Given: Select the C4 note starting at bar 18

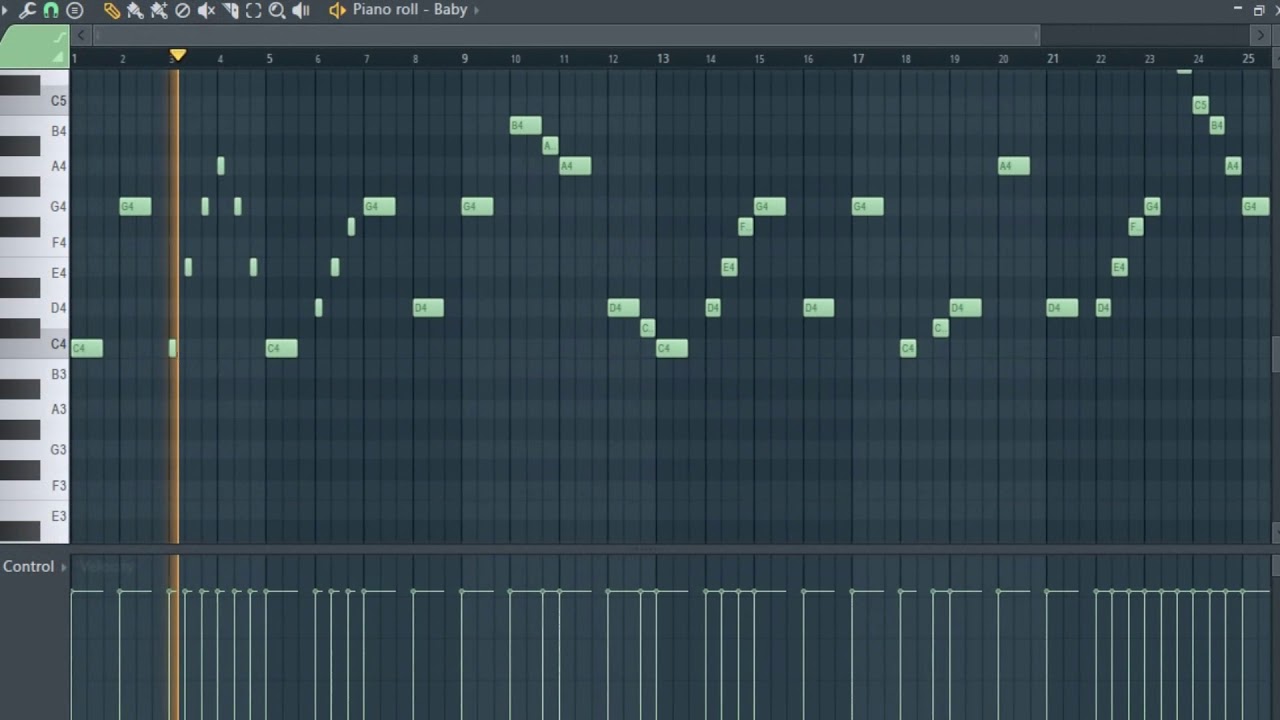Looking at the screenshot, I should click(x=908, y=348).
